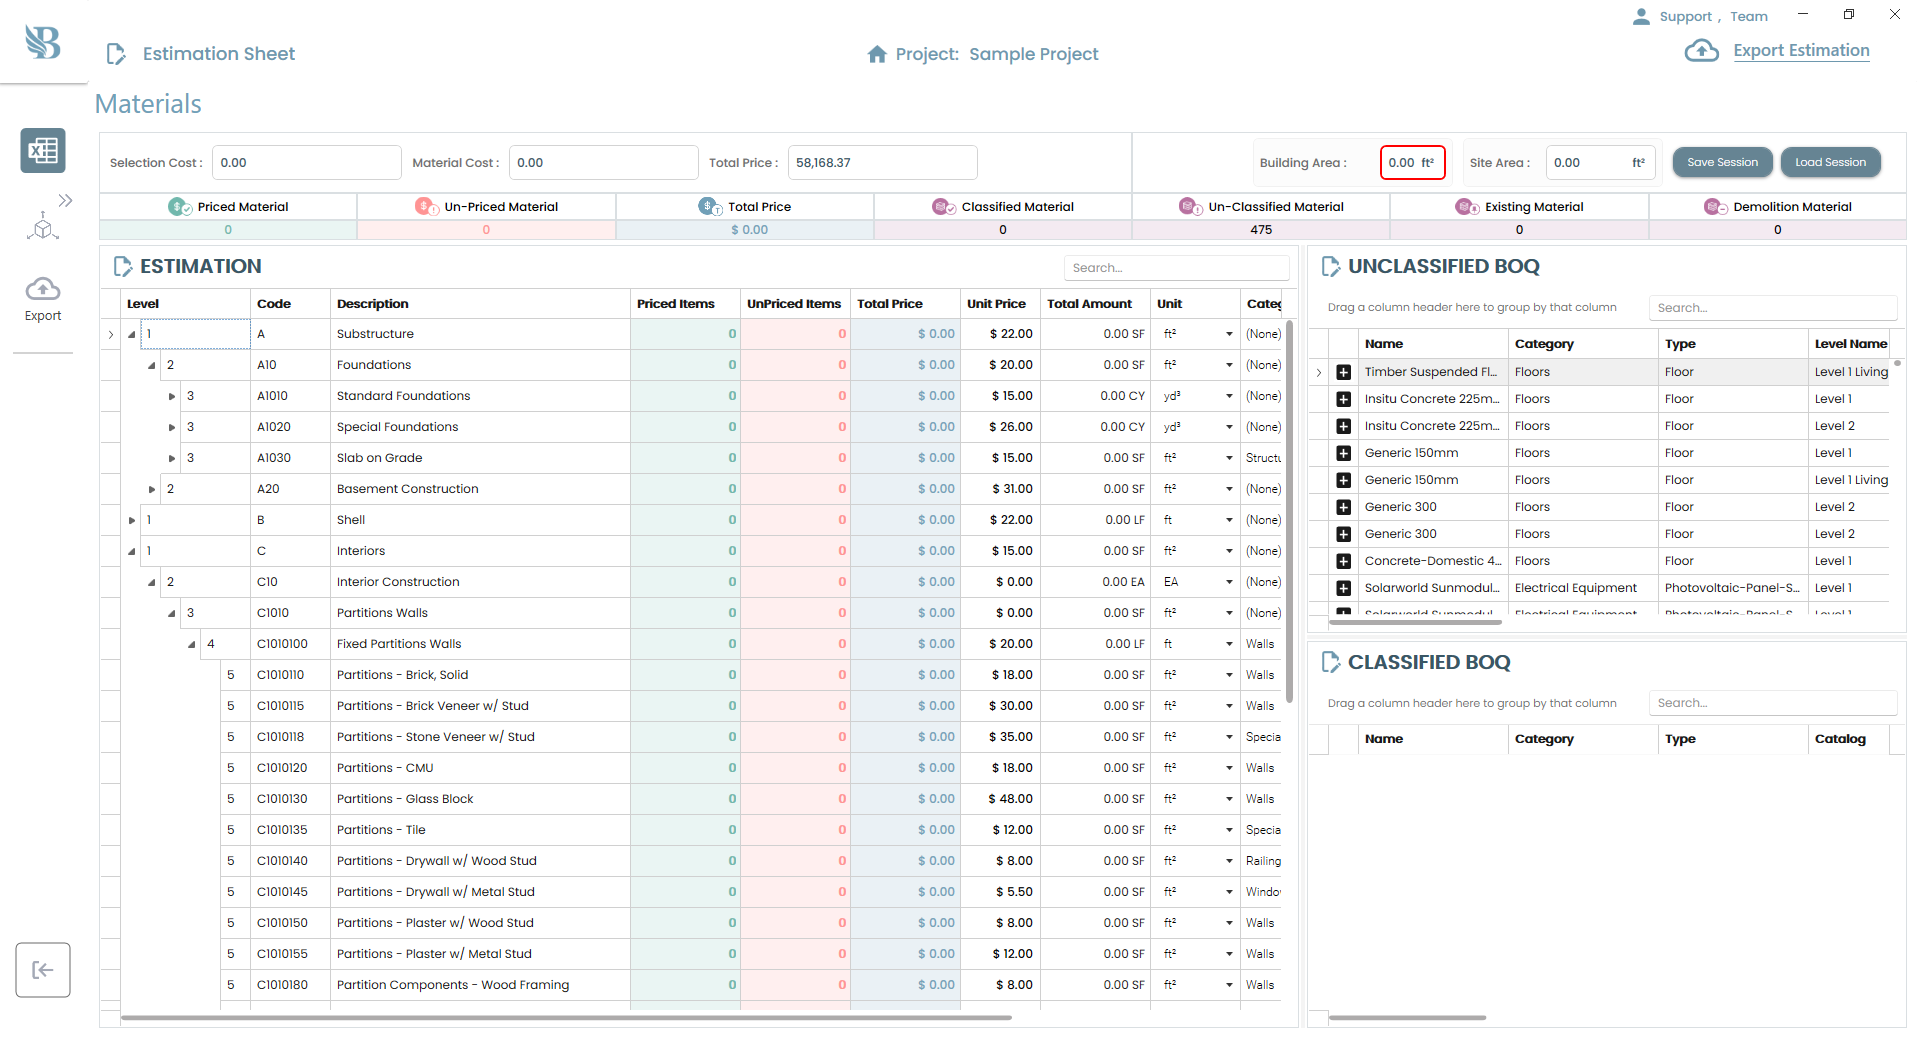Click the home icon beside Project name
Image resolution: width=1917 pixels, height=1039 pixels.
click(877, 54)
